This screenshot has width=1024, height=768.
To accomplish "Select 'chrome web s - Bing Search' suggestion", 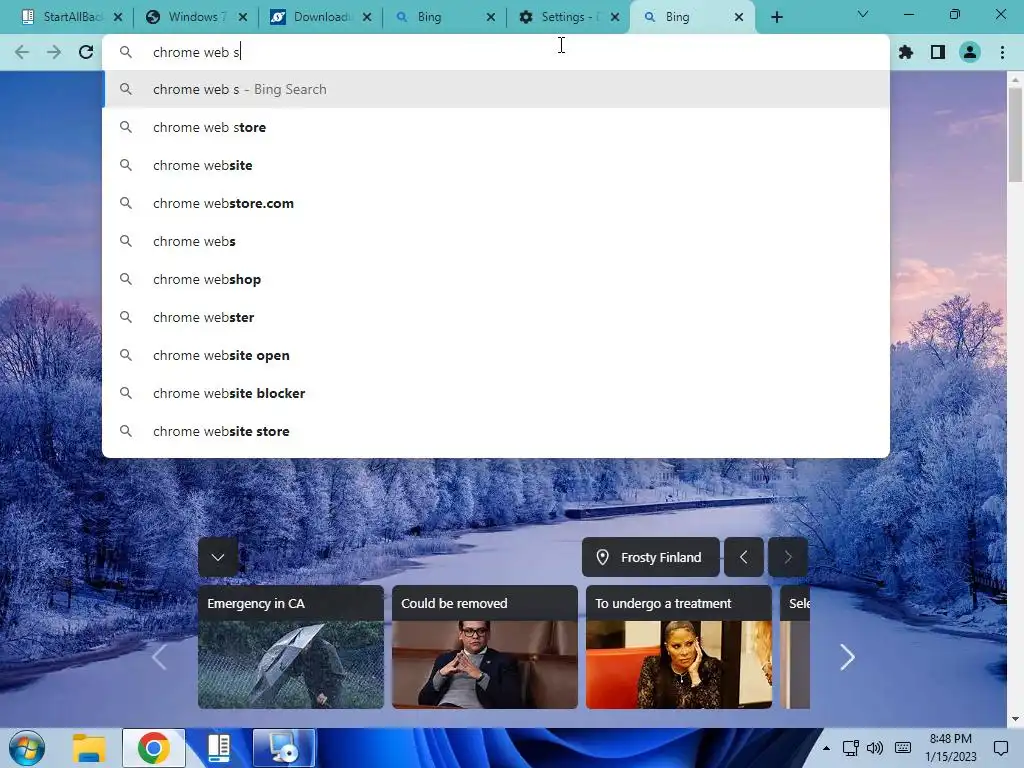I will pos(496,89).
